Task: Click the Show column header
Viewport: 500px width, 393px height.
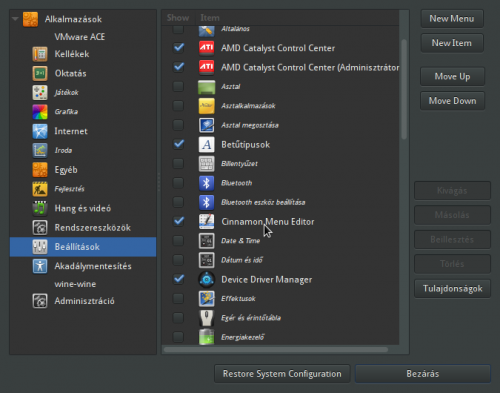Action: point(178,18)
